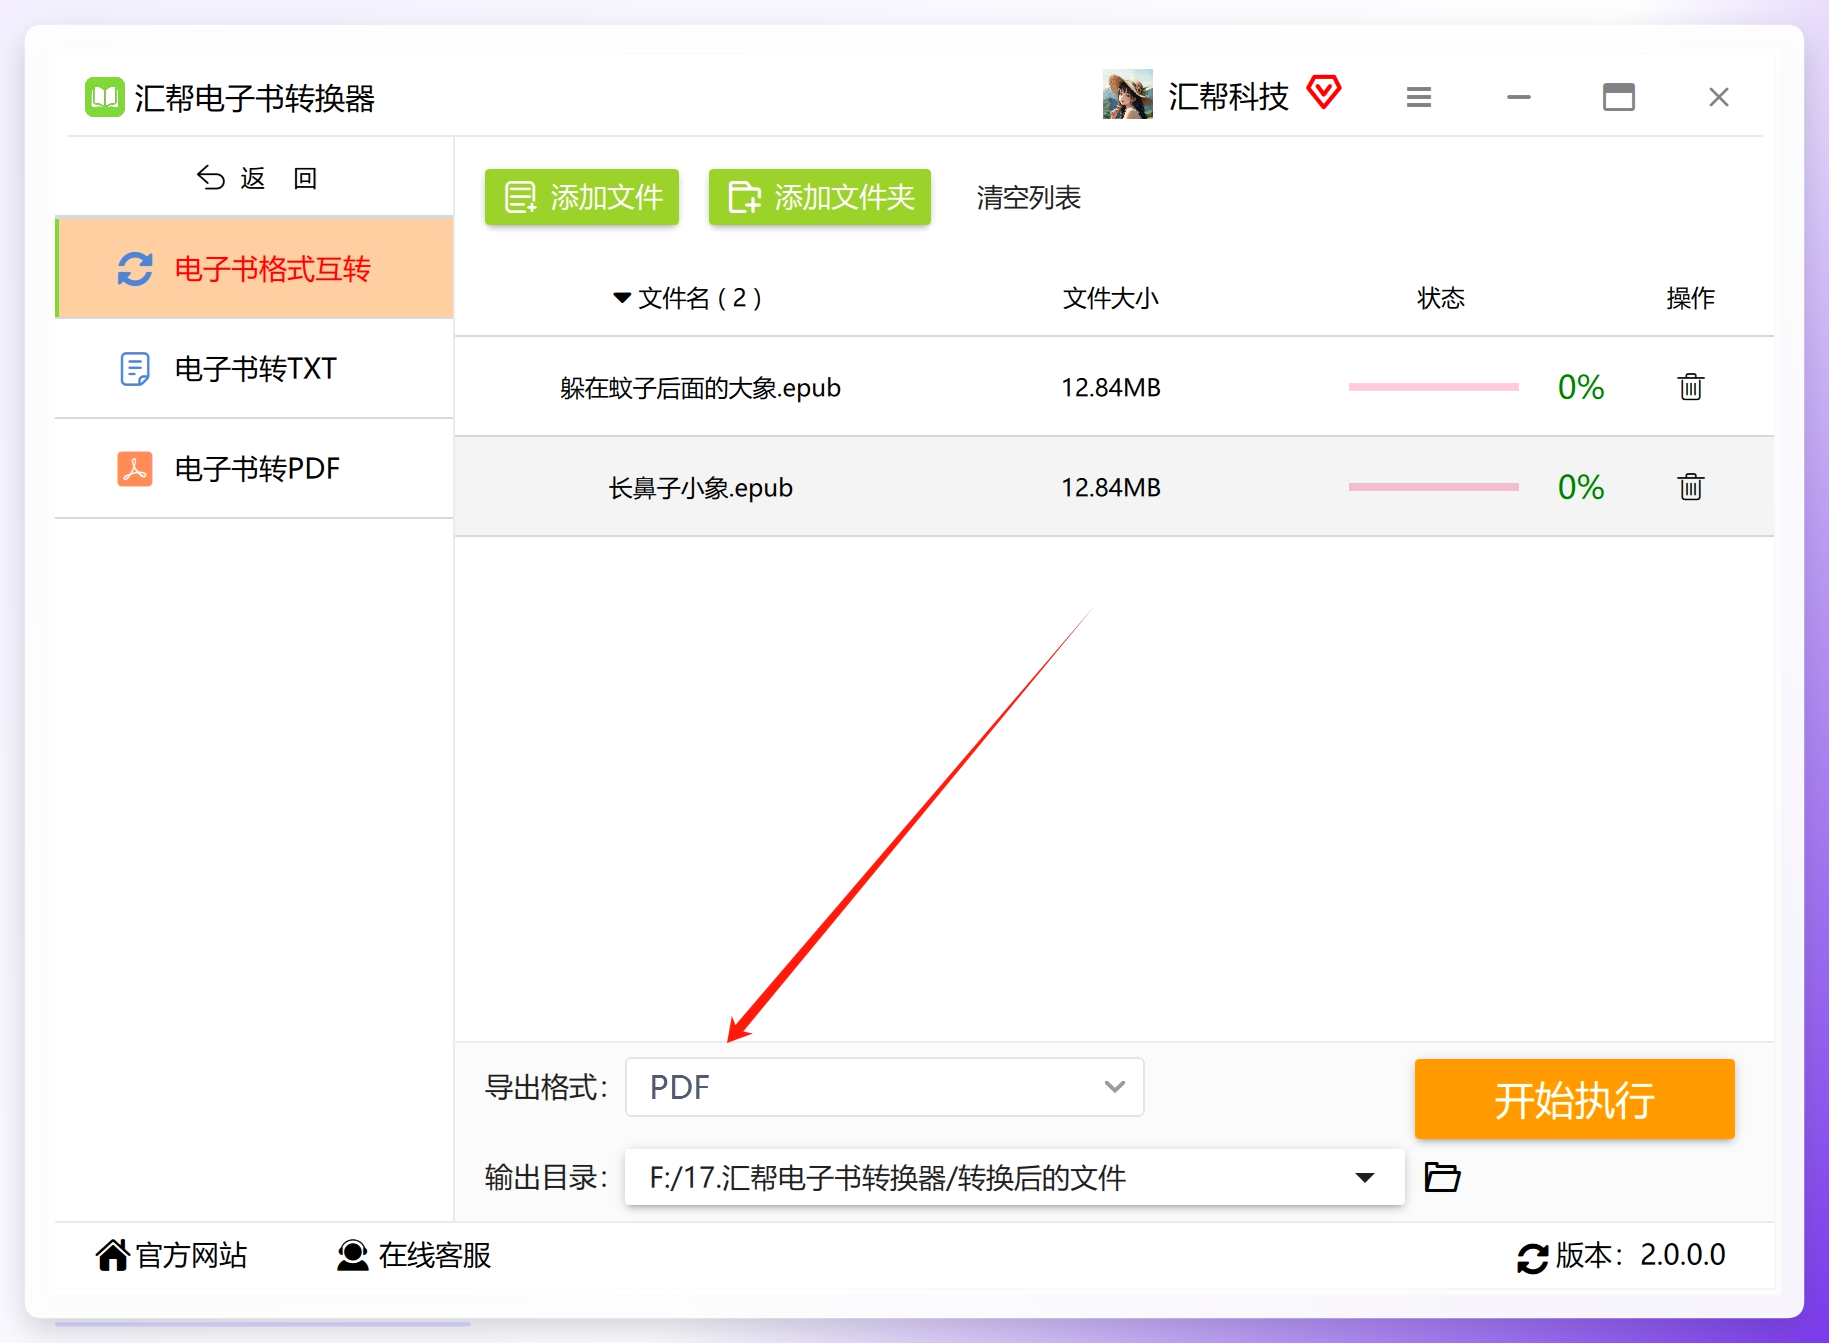Delete 躲在蚊子后面的大象.epub with its trash icon
Viewport: 1829px width, 1343px height.
pyautogui.click(x=1690, y=387)
